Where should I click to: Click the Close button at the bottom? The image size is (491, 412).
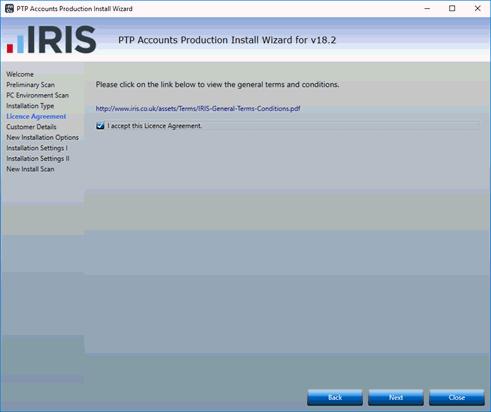pyautogui.click(x=457, y=397)
